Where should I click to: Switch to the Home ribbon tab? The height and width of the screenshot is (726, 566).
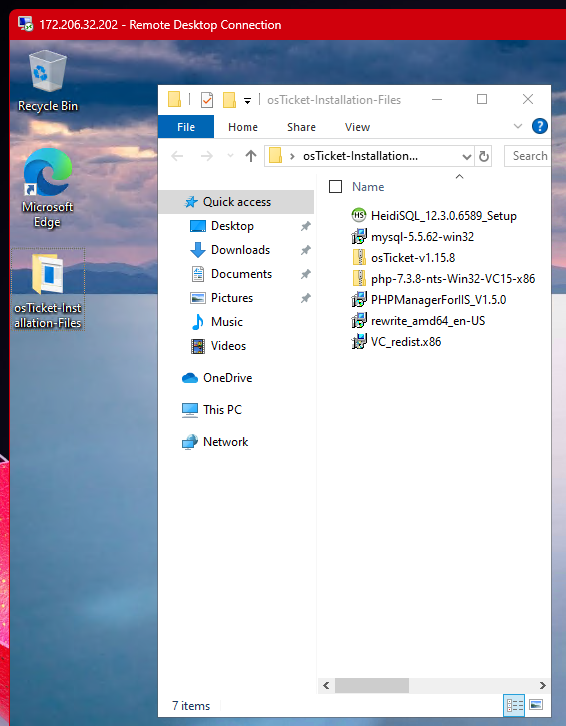point(243,127)
